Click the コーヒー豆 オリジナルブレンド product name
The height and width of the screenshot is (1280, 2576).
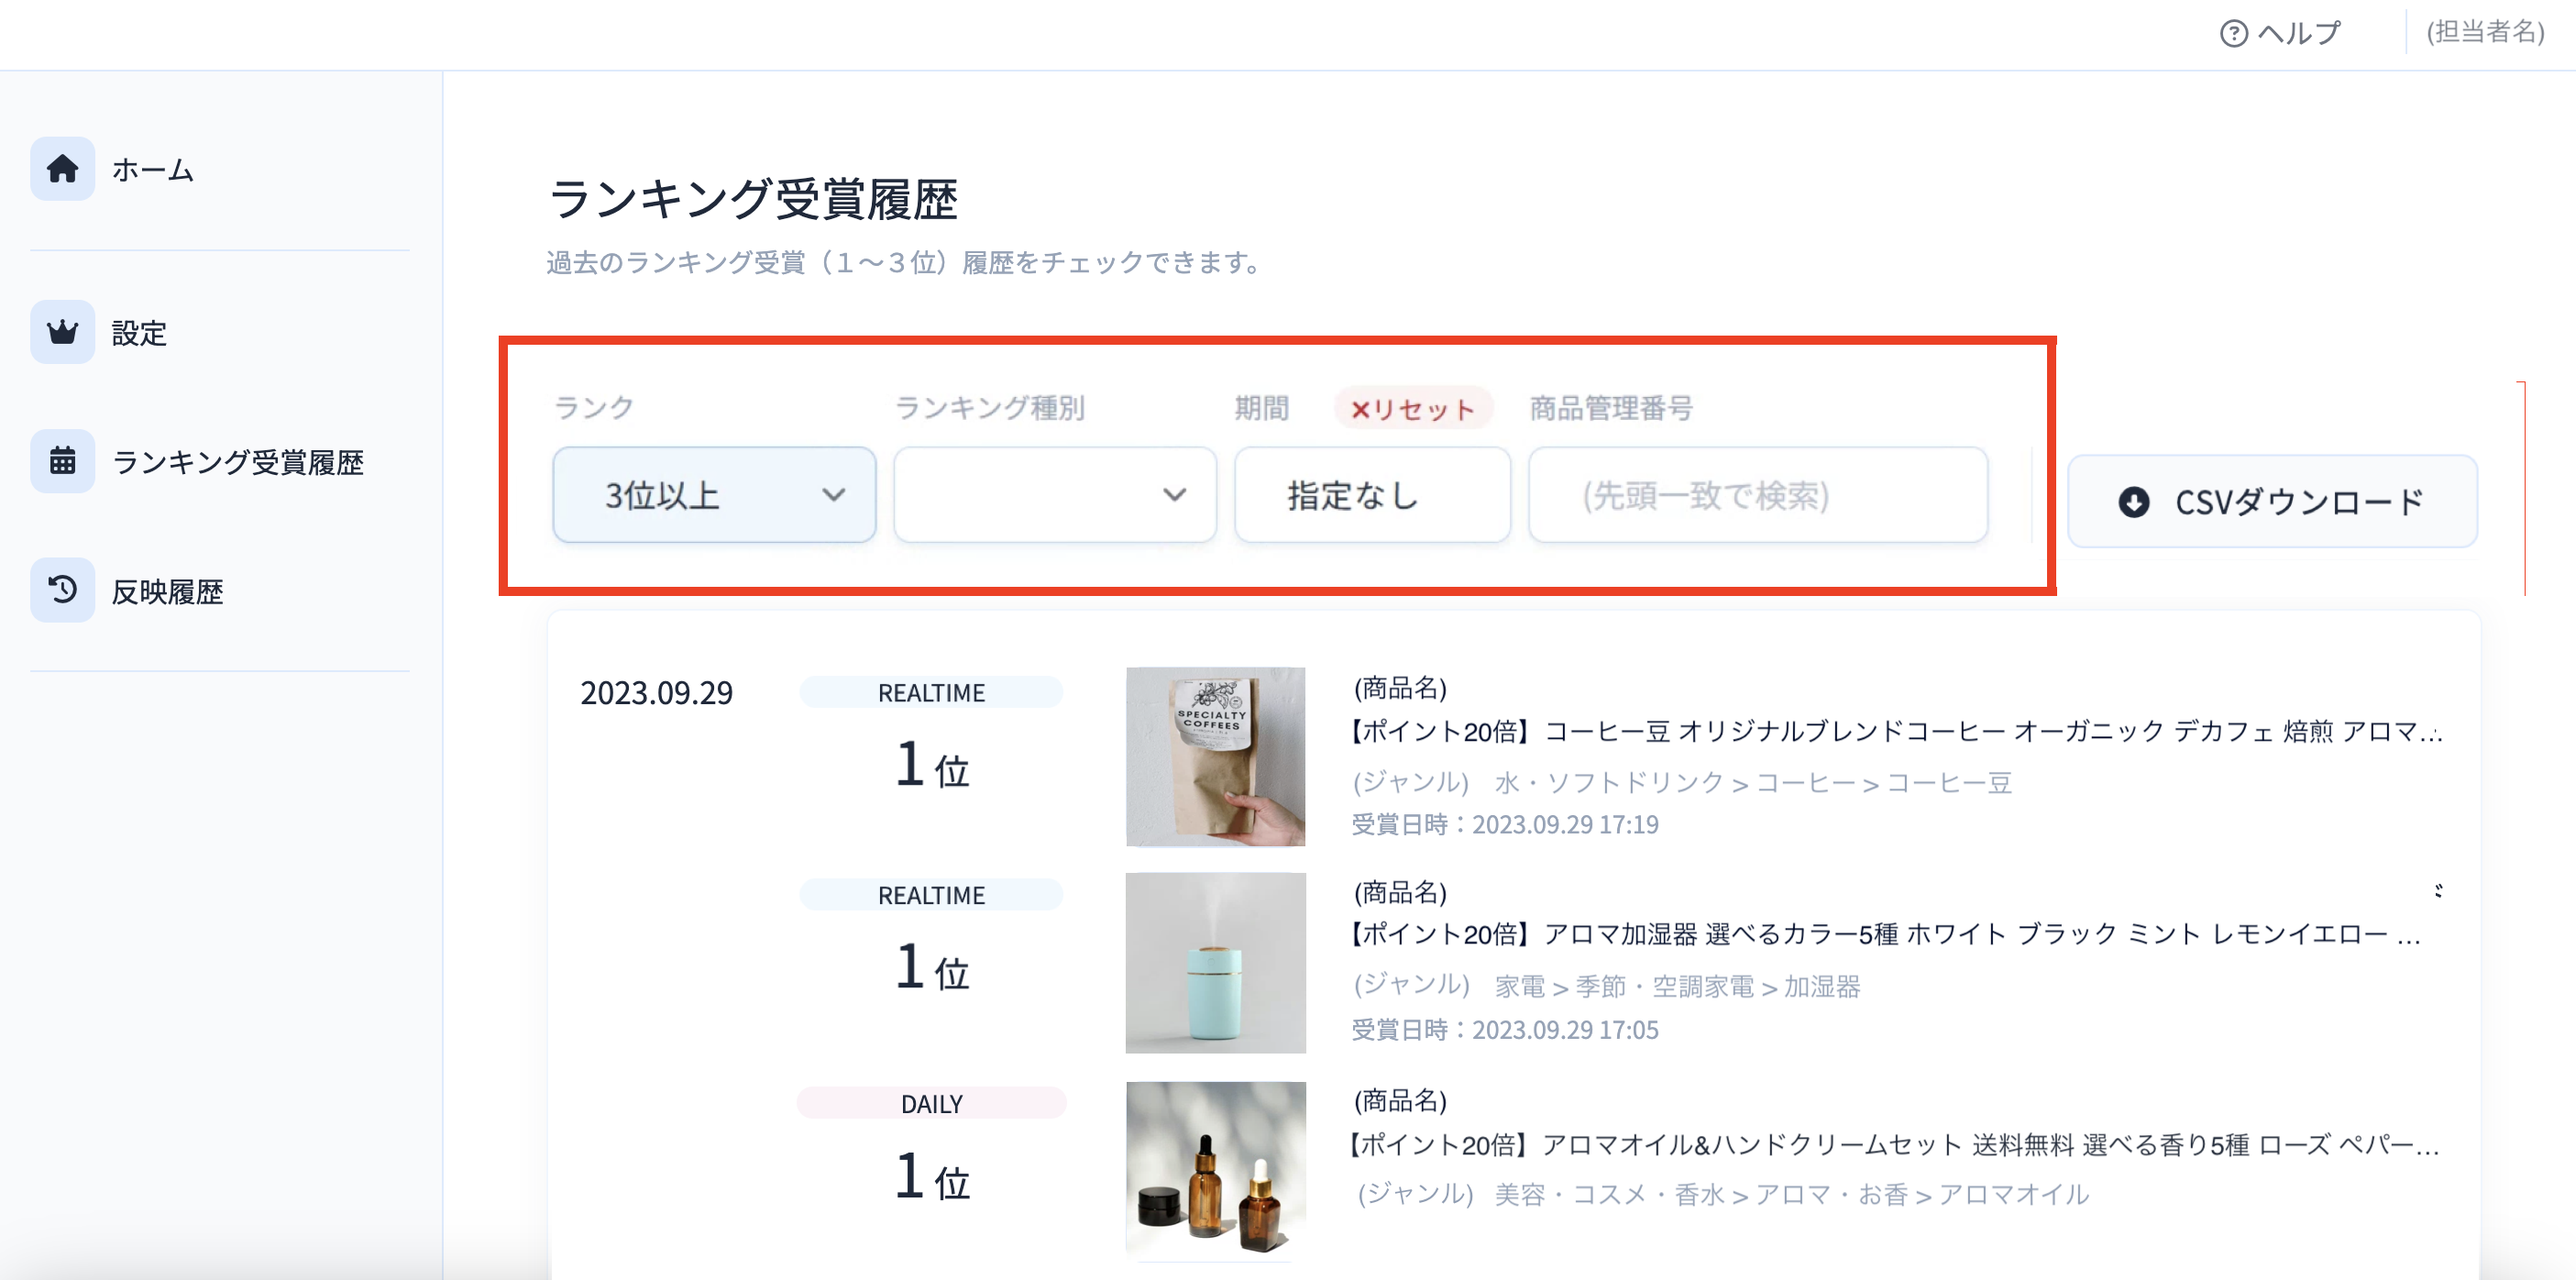tap(1895, 731)
